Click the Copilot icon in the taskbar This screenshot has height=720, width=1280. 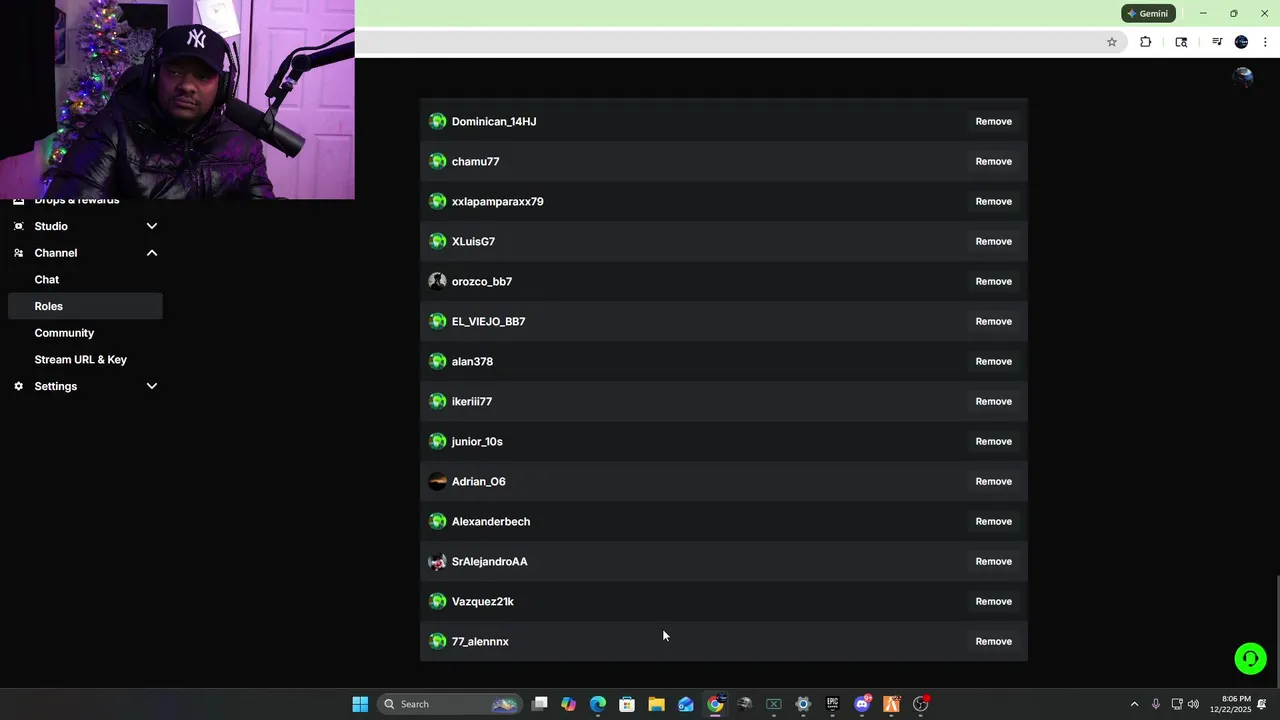point(568,704)
